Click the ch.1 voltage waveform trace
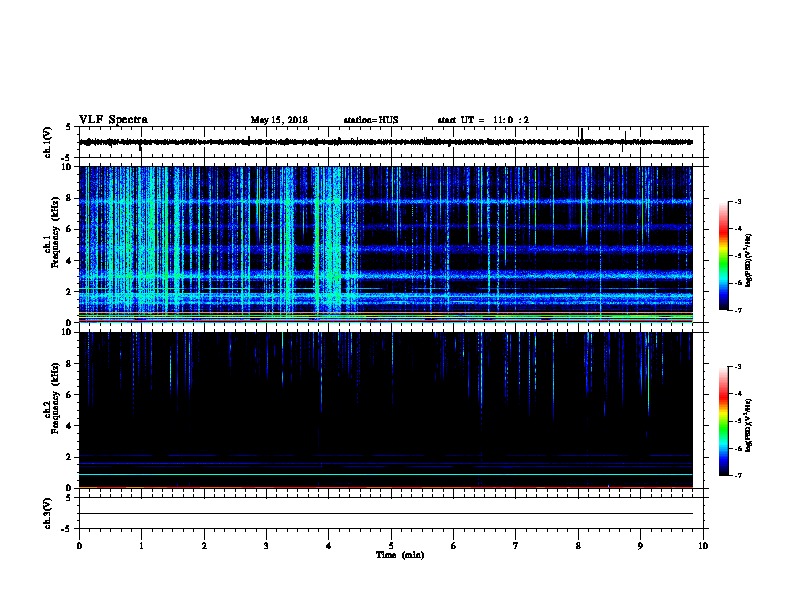Viewport: 792px width, 612px height. 386,142
